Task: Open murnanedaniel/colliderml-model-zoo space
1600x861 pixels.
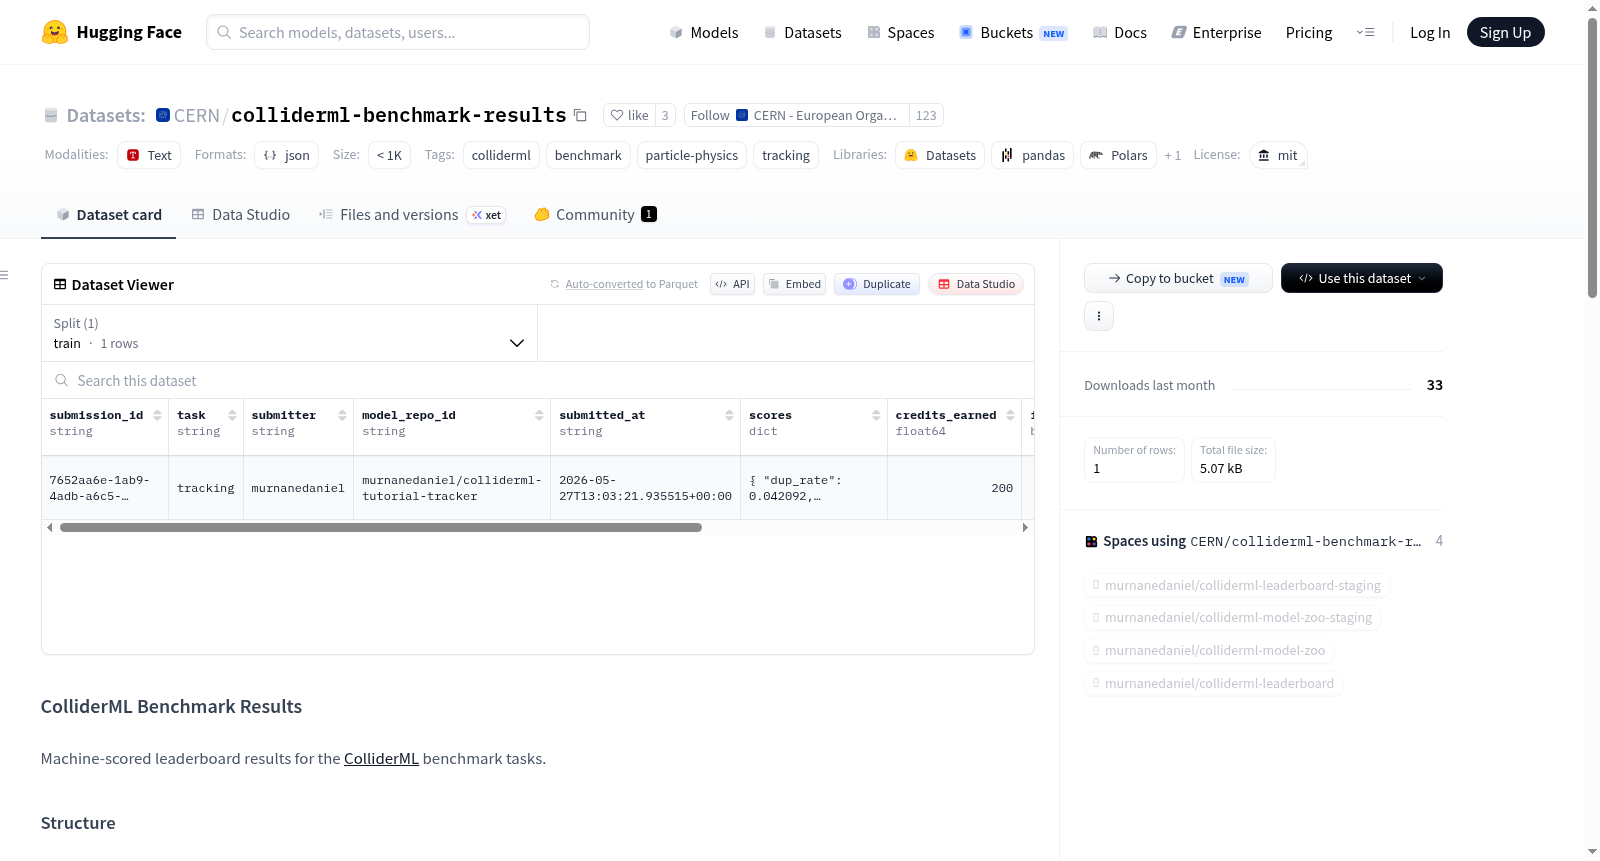Action: click(1209, 650)
